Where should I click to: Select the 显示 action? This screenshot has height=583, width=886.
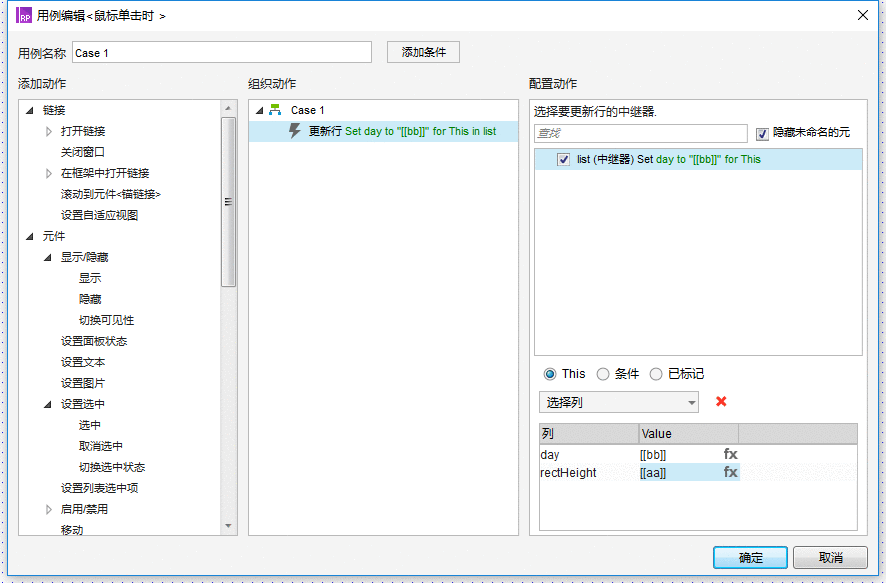tap(90, 278)
